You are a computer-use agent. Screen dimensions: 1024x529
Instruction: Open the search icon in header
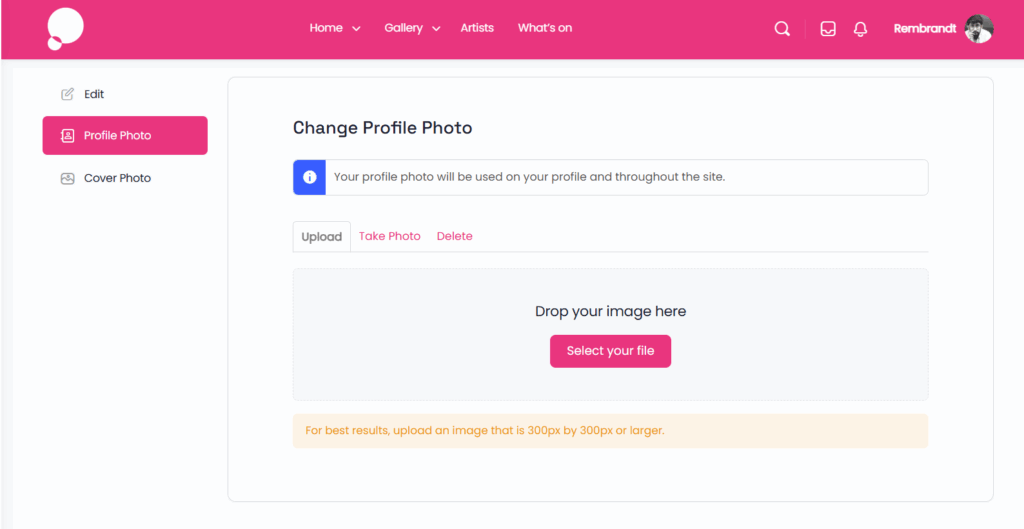point(782,29)
